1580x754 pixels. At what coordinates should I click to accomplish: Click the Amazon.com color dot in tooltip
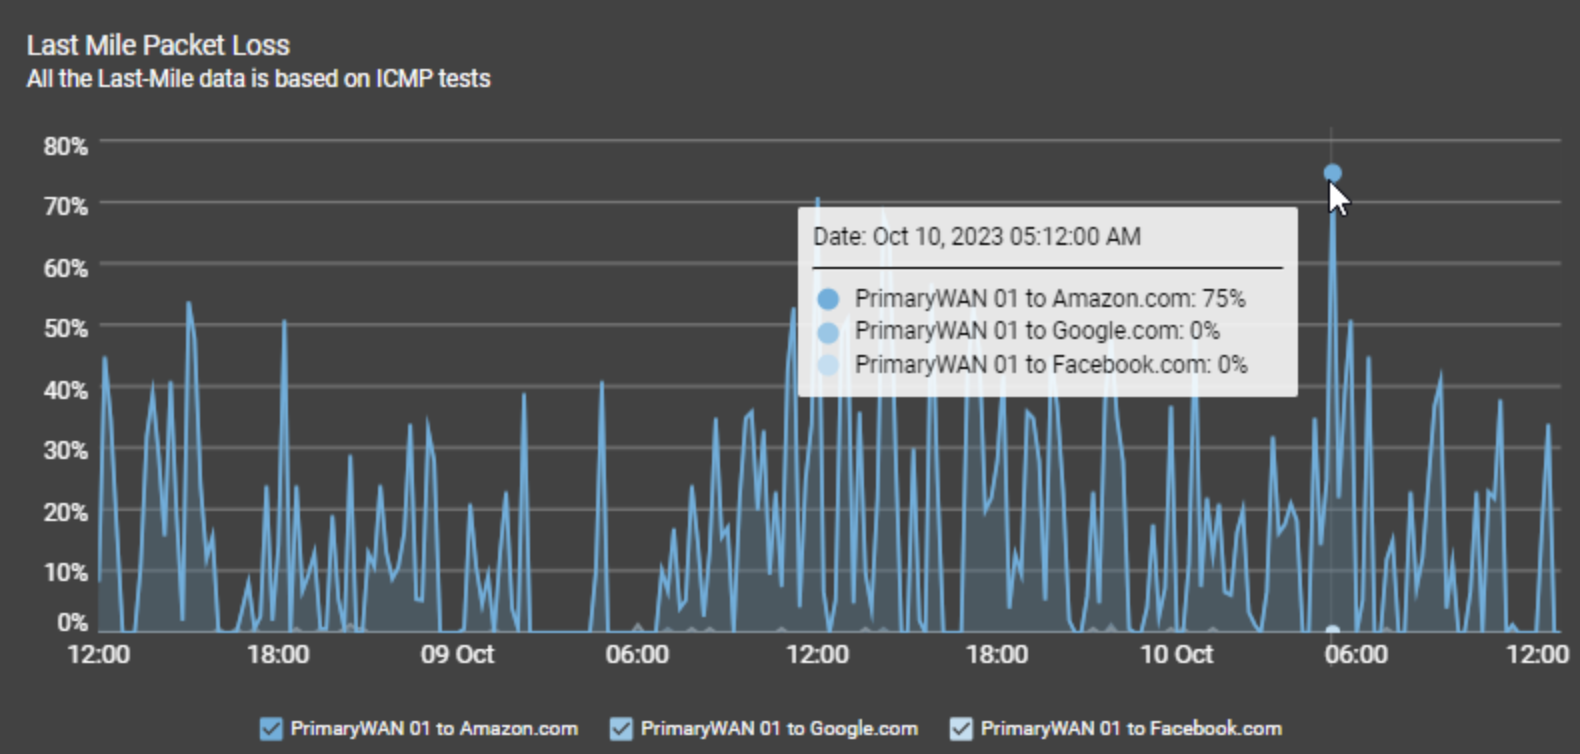[x=828, y=299]
